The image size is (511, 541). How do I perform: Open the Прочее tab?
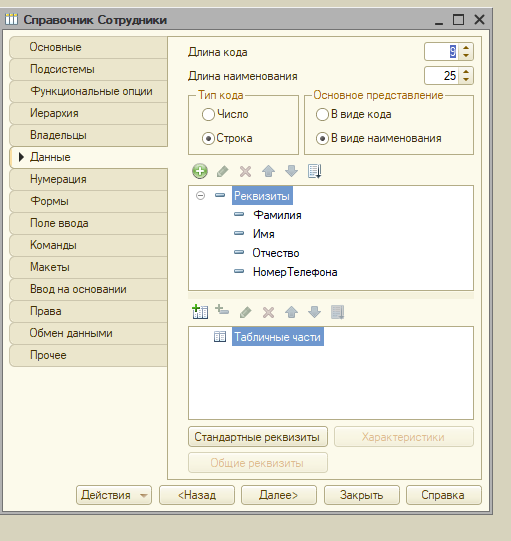(x=89, y=355)
